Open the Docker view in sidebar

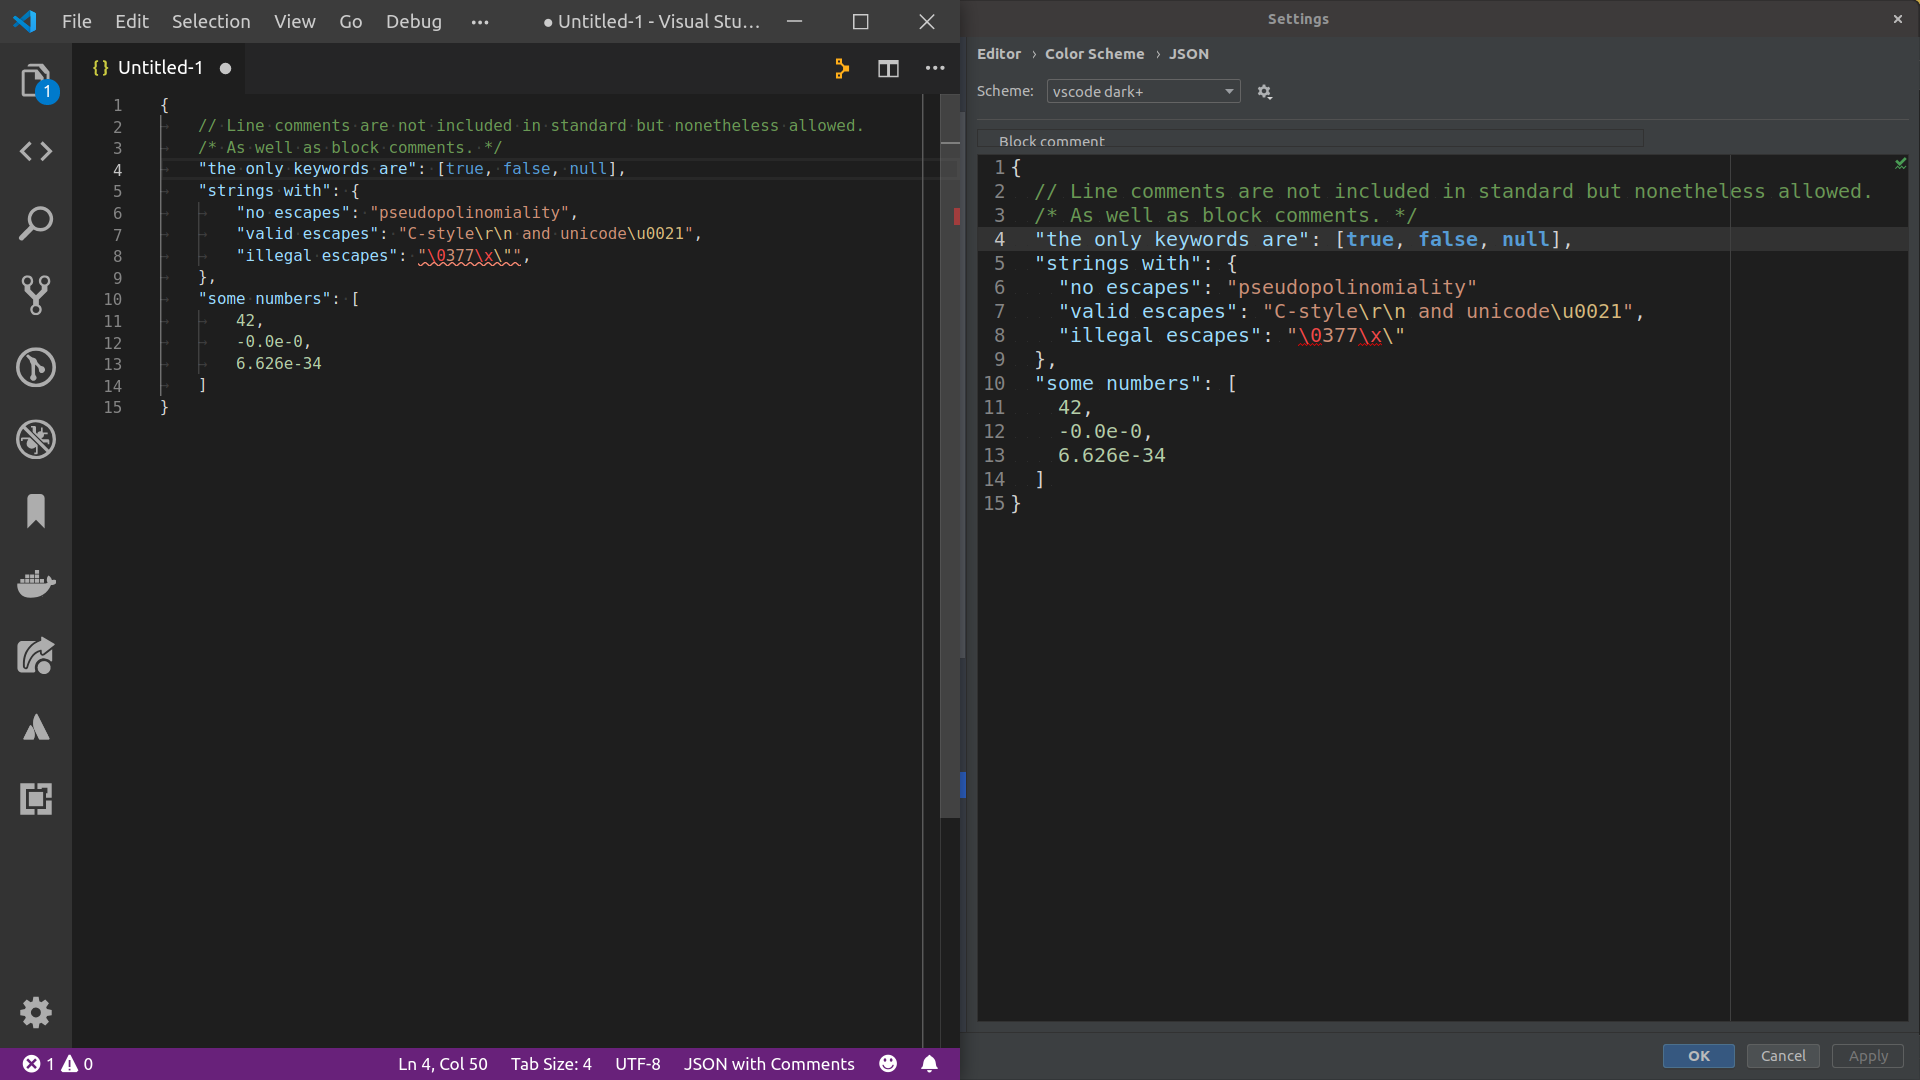pos(36,584)
